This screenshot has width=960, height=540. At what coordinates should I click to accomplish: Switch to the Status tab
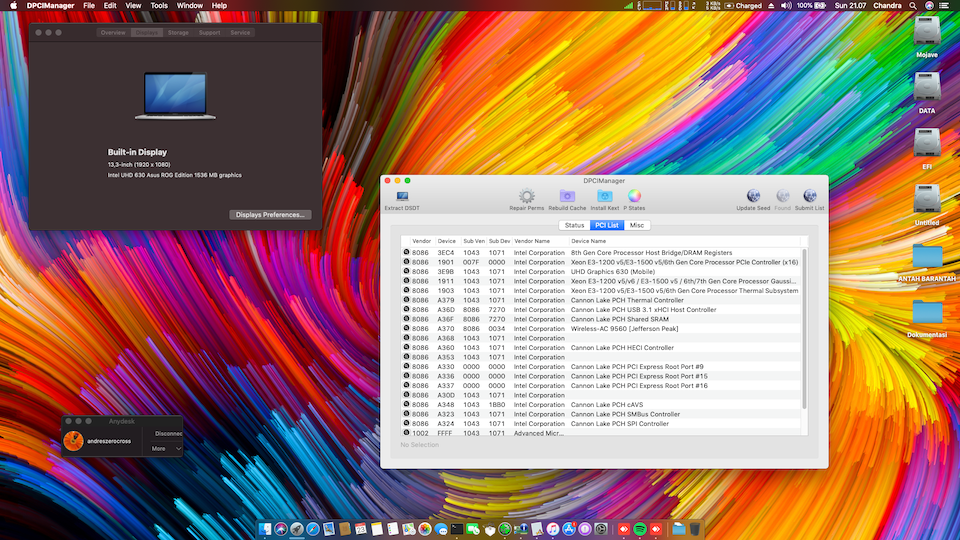575,225
